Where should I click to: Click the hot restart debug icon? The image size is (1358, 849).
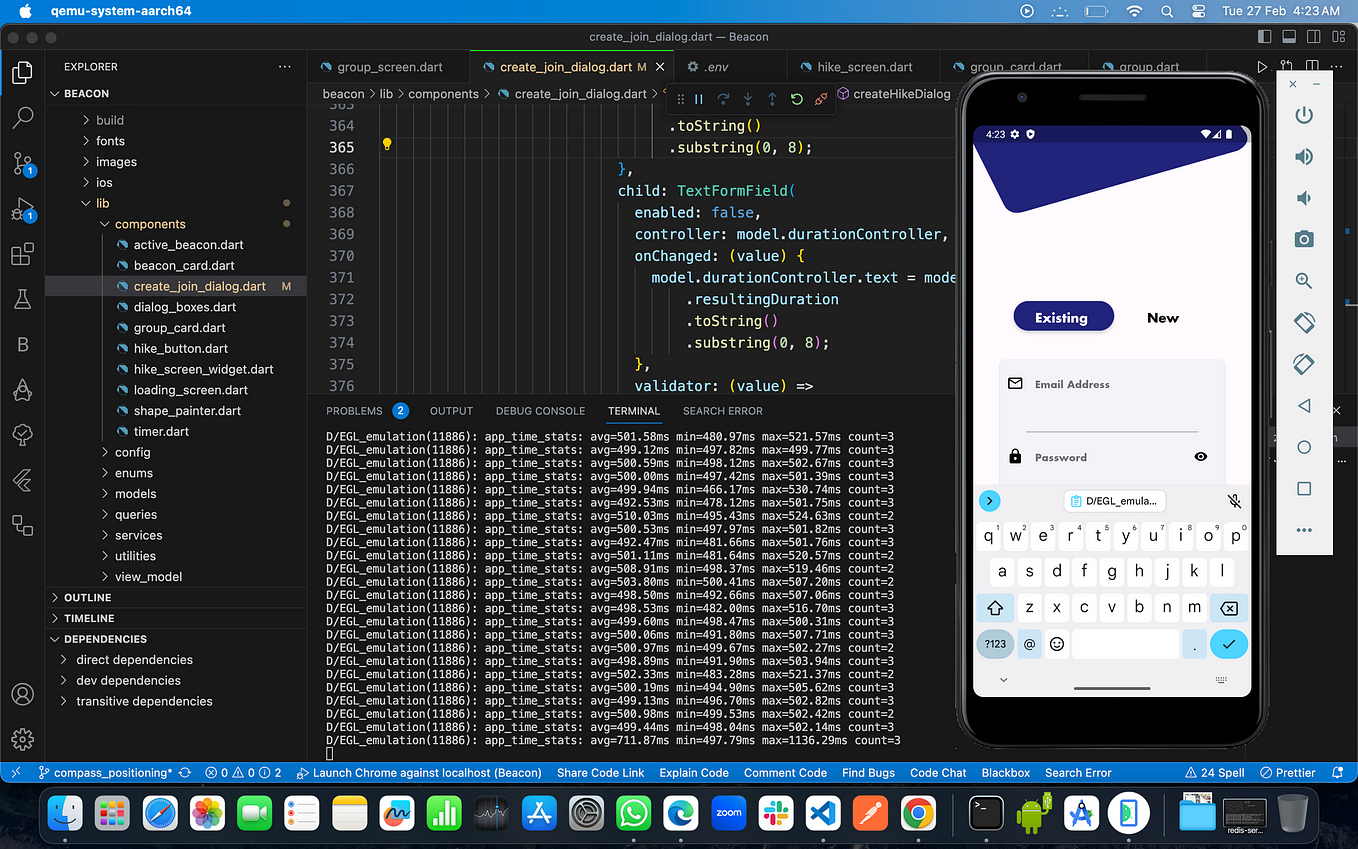click(796, 99)
